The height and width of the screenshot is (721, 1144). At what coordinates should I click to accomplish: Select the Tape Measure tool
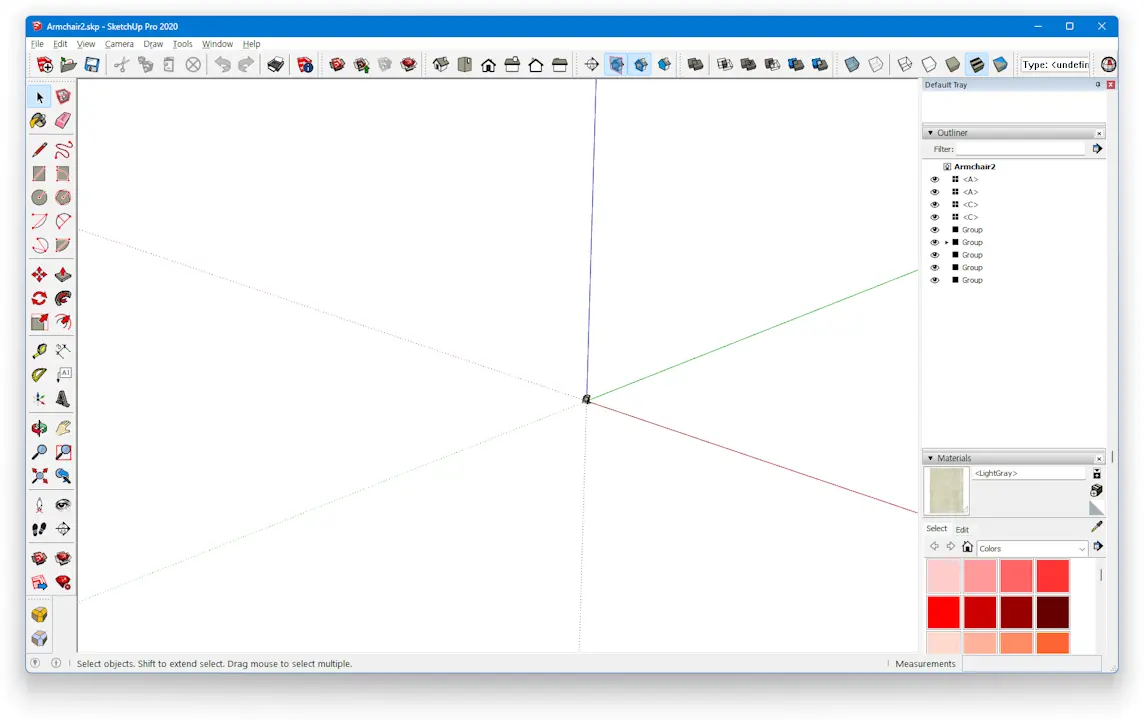(x=39, y=351)
